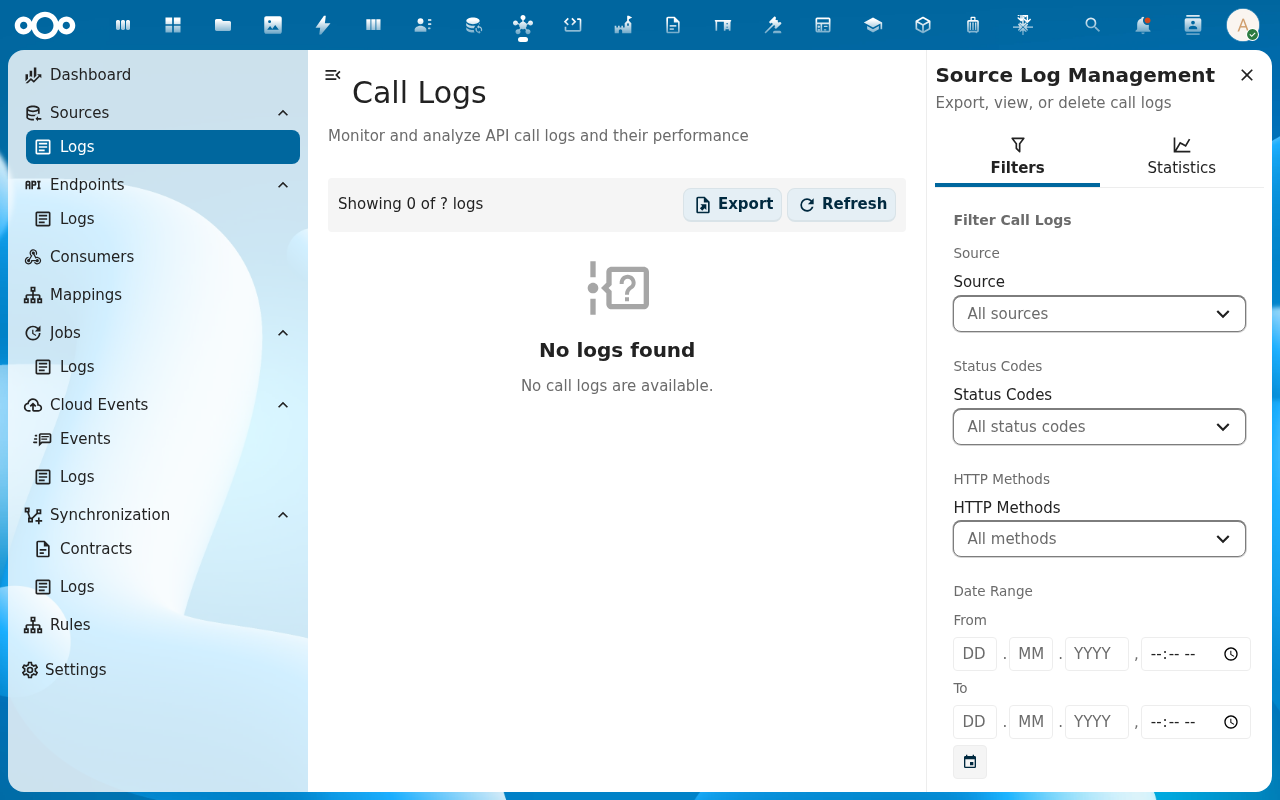Image resolution: width=1280 pixels, height=800 pixels.
Task: Open the Files folder icon in top bar
Action: pyautogui.click(x=223, y=25)
